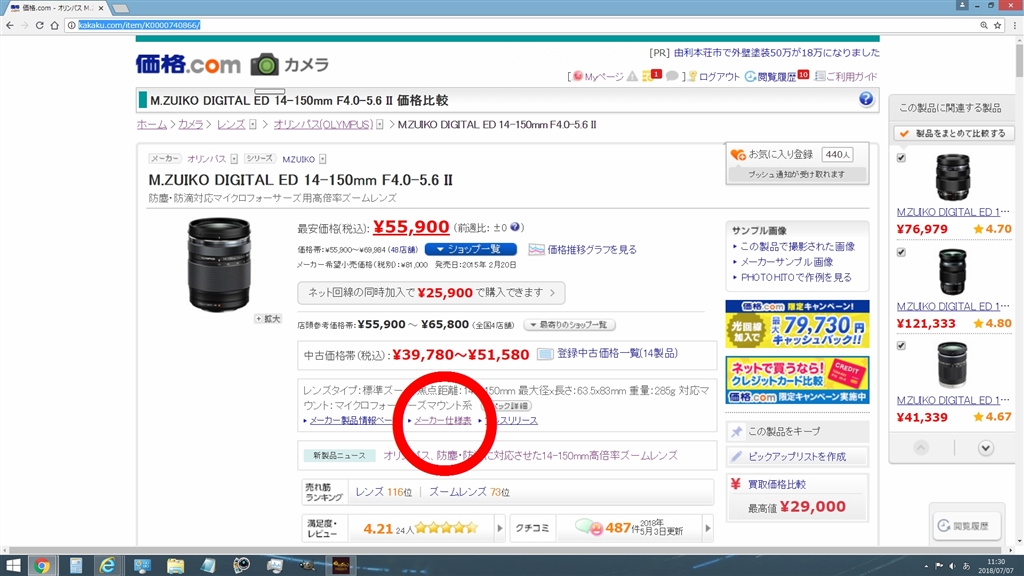
Task: Uncheck the ¥76,979 related product checkbox
Action: coord(901,158)
